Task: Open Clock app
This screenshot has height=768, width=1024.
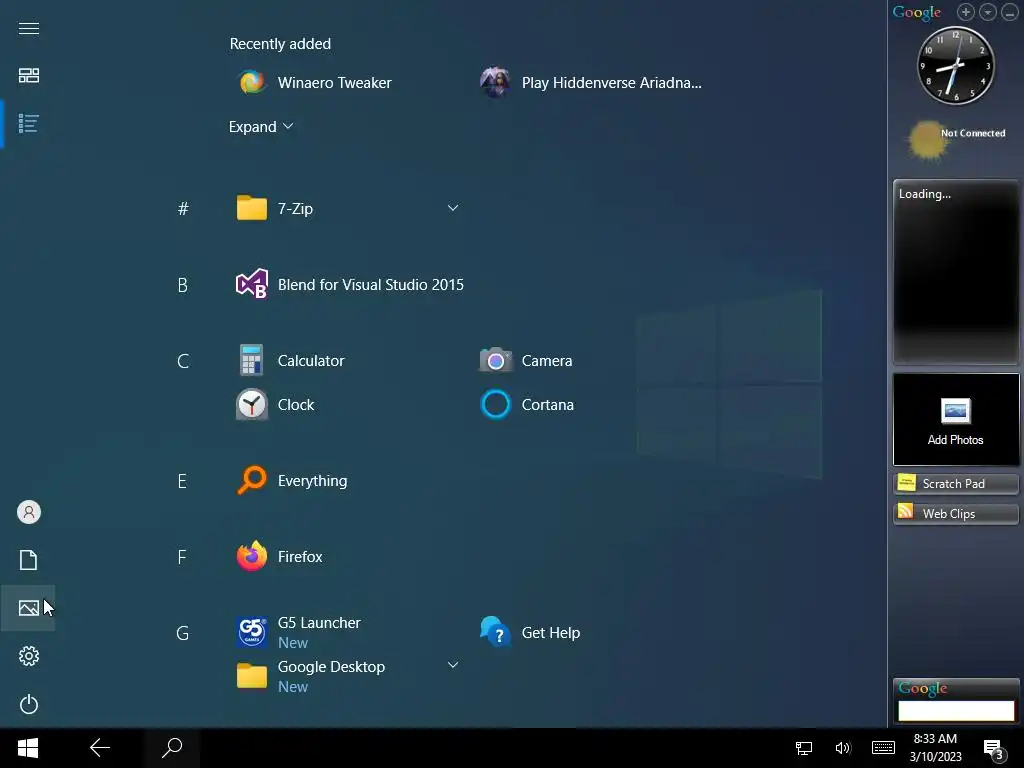Action: [x=275, y=405]
